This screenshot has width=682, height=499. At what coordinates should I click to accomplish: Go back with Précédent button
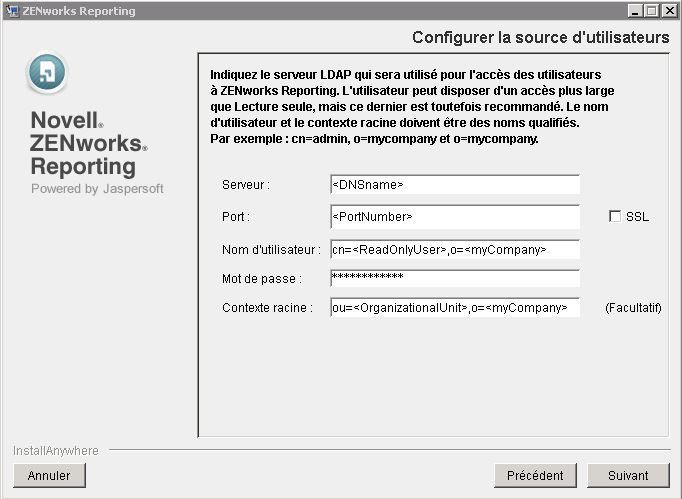pyautogui.click(x=535, y=475)
